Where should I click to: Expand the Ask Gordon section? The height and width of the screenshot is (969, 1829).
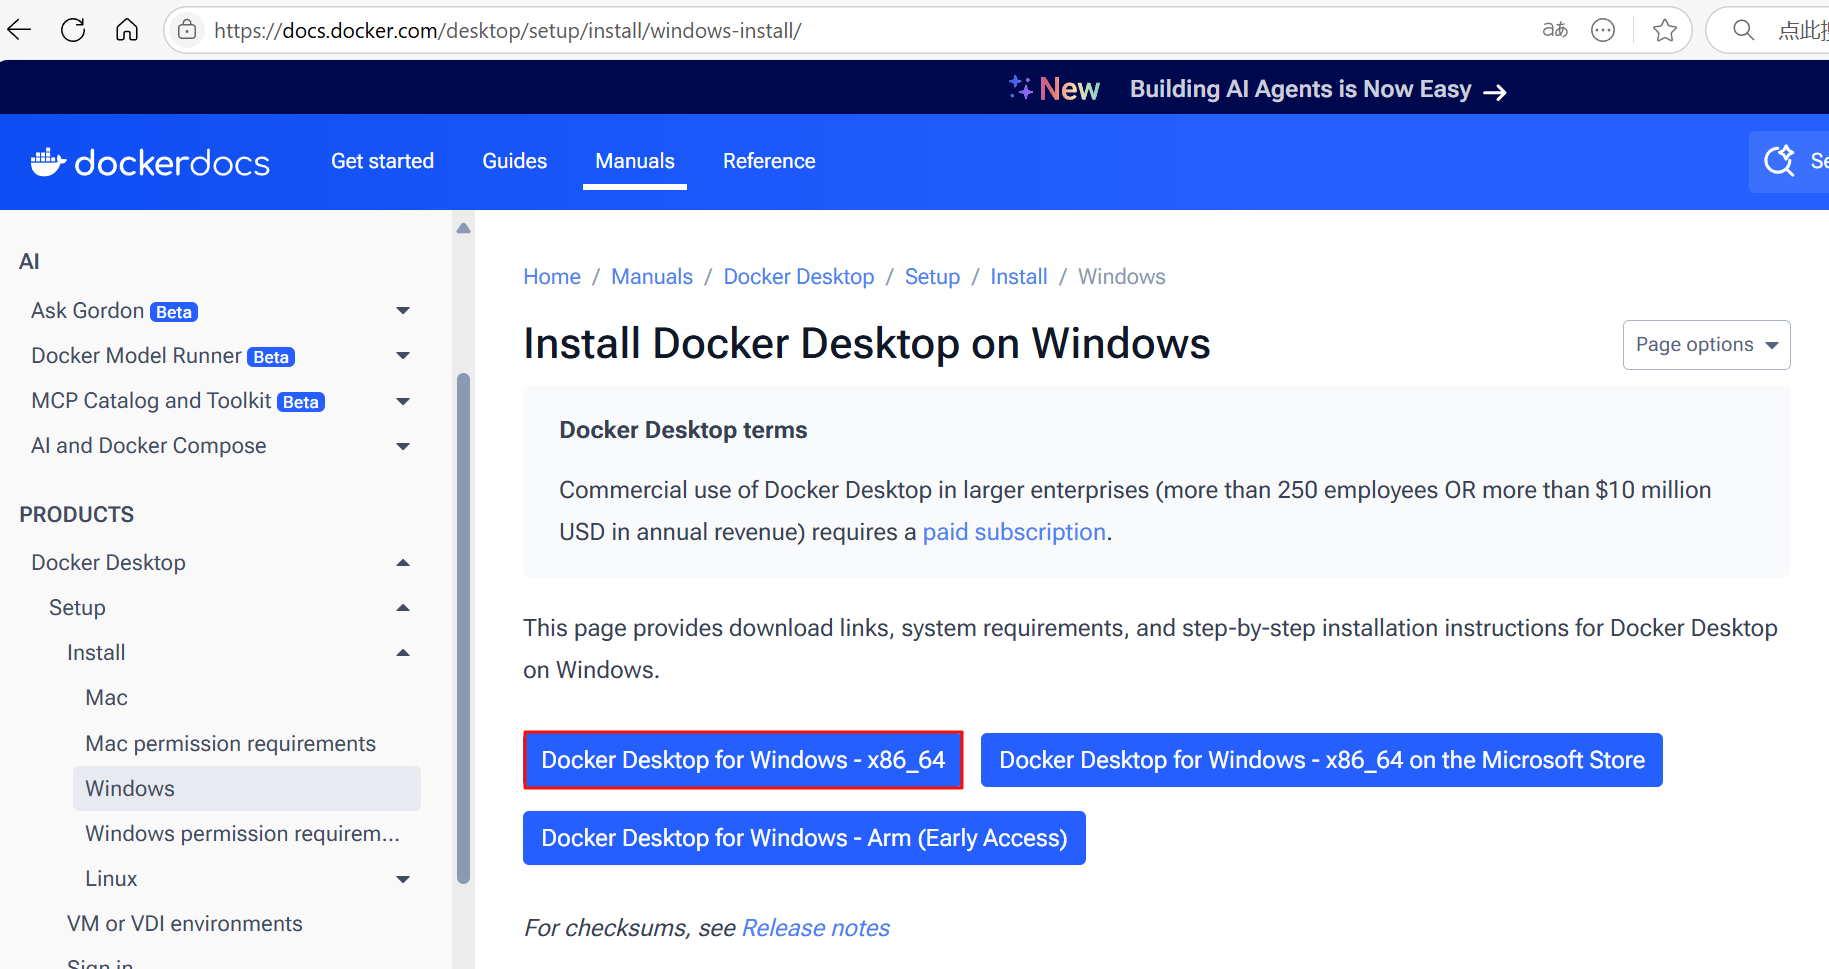coord(403,310)
